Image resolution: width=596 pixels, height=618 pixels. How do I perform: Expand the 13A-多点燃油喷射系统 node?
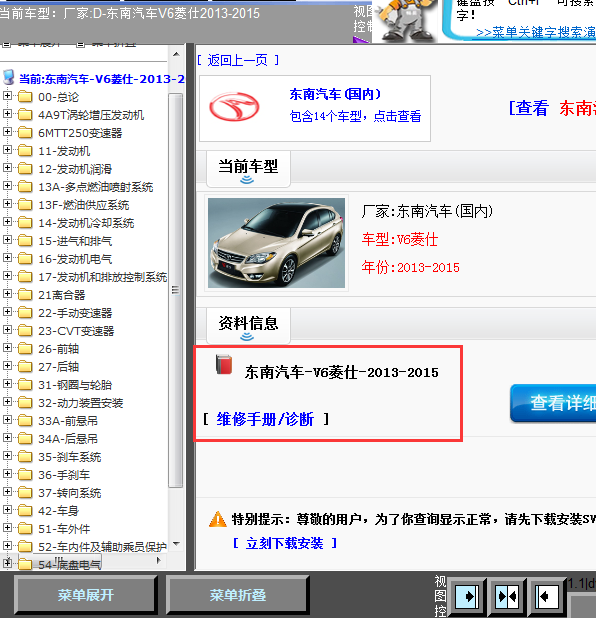click(x=7, y=186)
